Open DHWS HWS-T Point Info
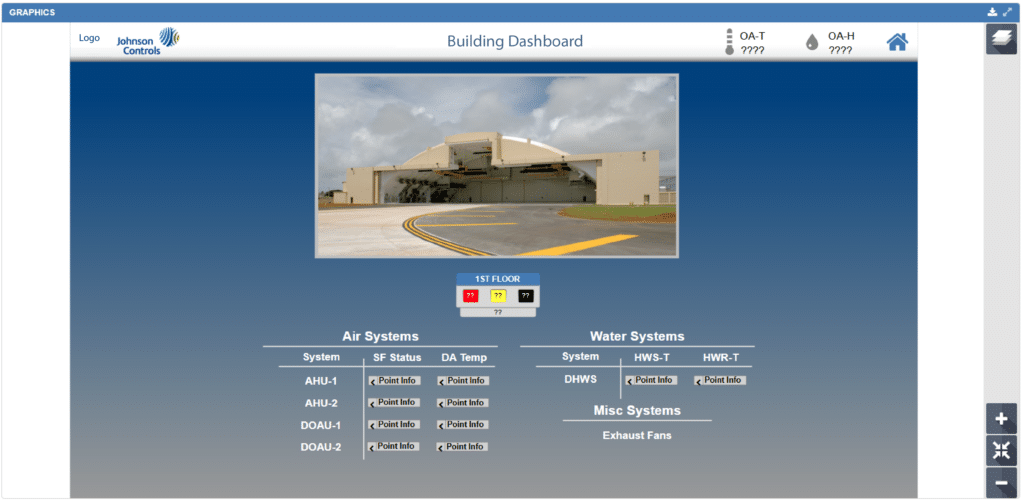The image size is (1024, 502). (651, 380)
